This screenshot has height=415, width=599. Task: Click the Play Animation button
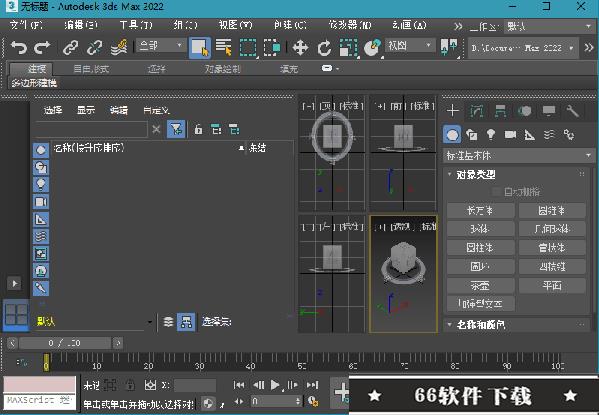(x=275, y=385)
